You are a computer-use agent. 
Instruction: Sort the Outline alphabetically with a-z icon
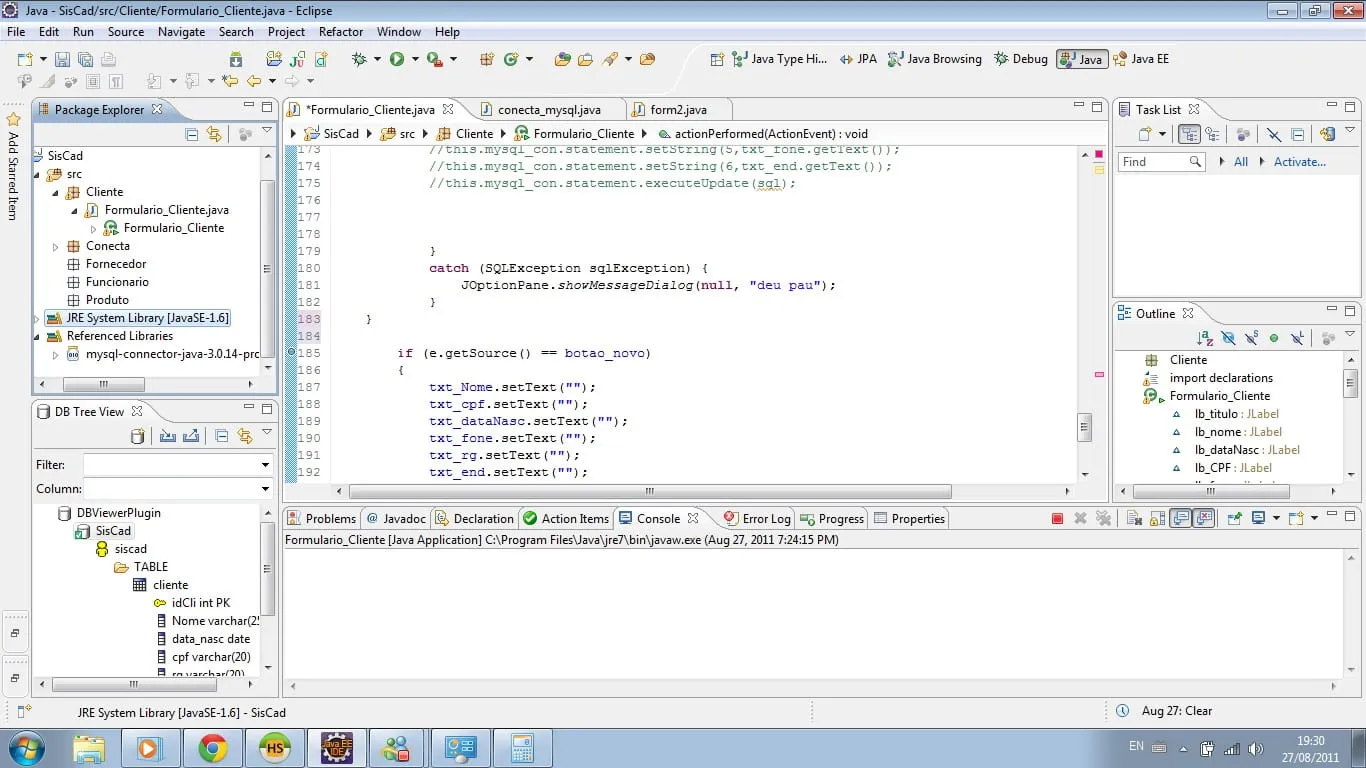click(1205, 338)
